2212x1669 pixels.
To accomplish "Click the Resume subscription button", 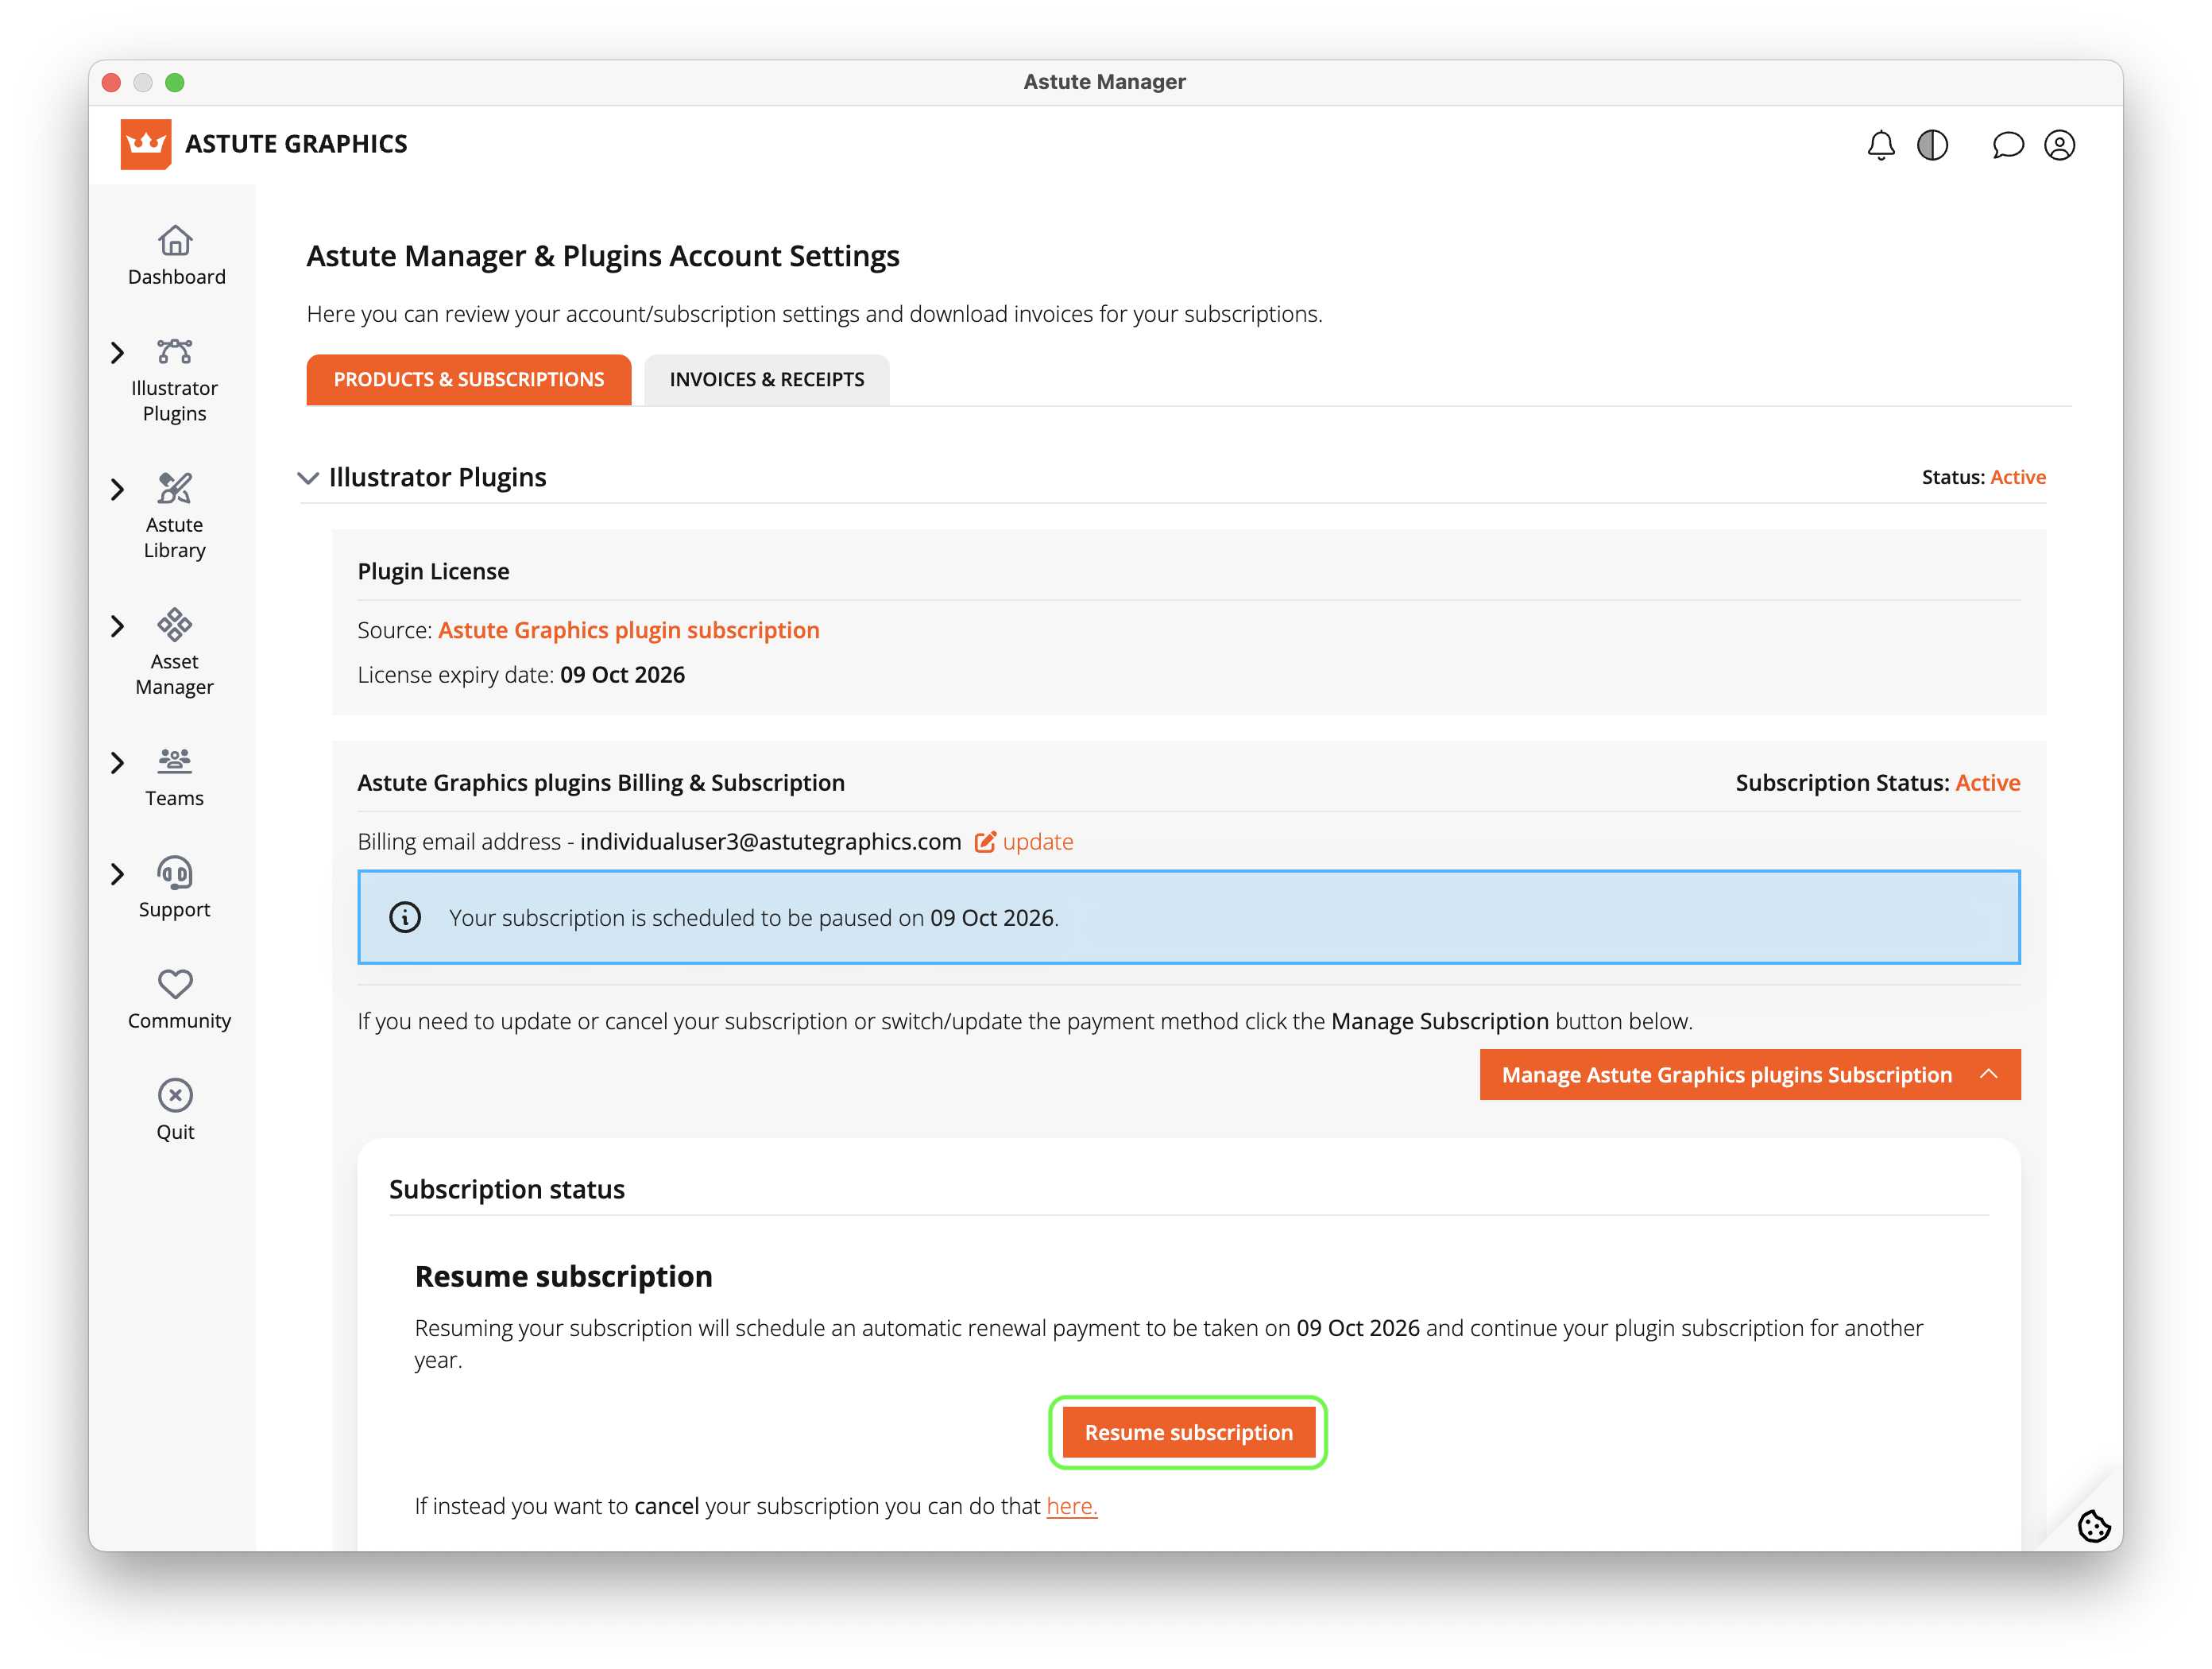I will [x=1188, y=1433].
